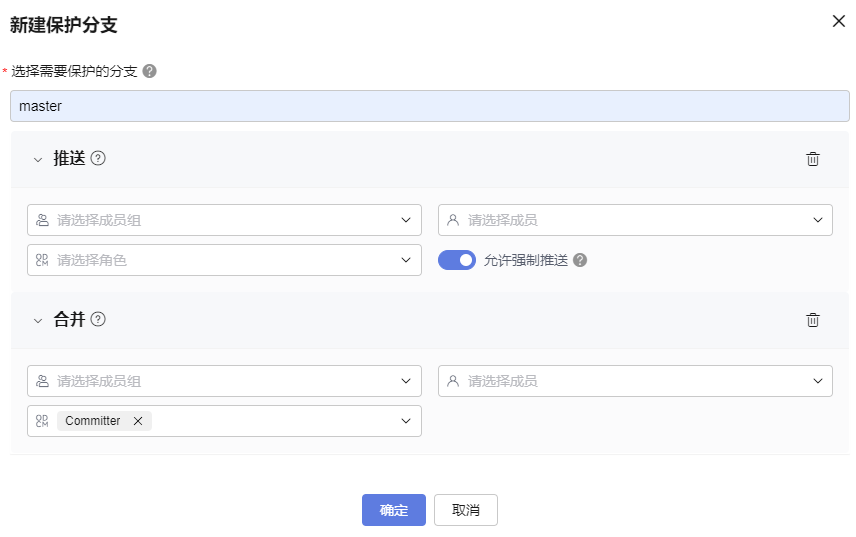Collapse the 合并 section

(38, 321)
